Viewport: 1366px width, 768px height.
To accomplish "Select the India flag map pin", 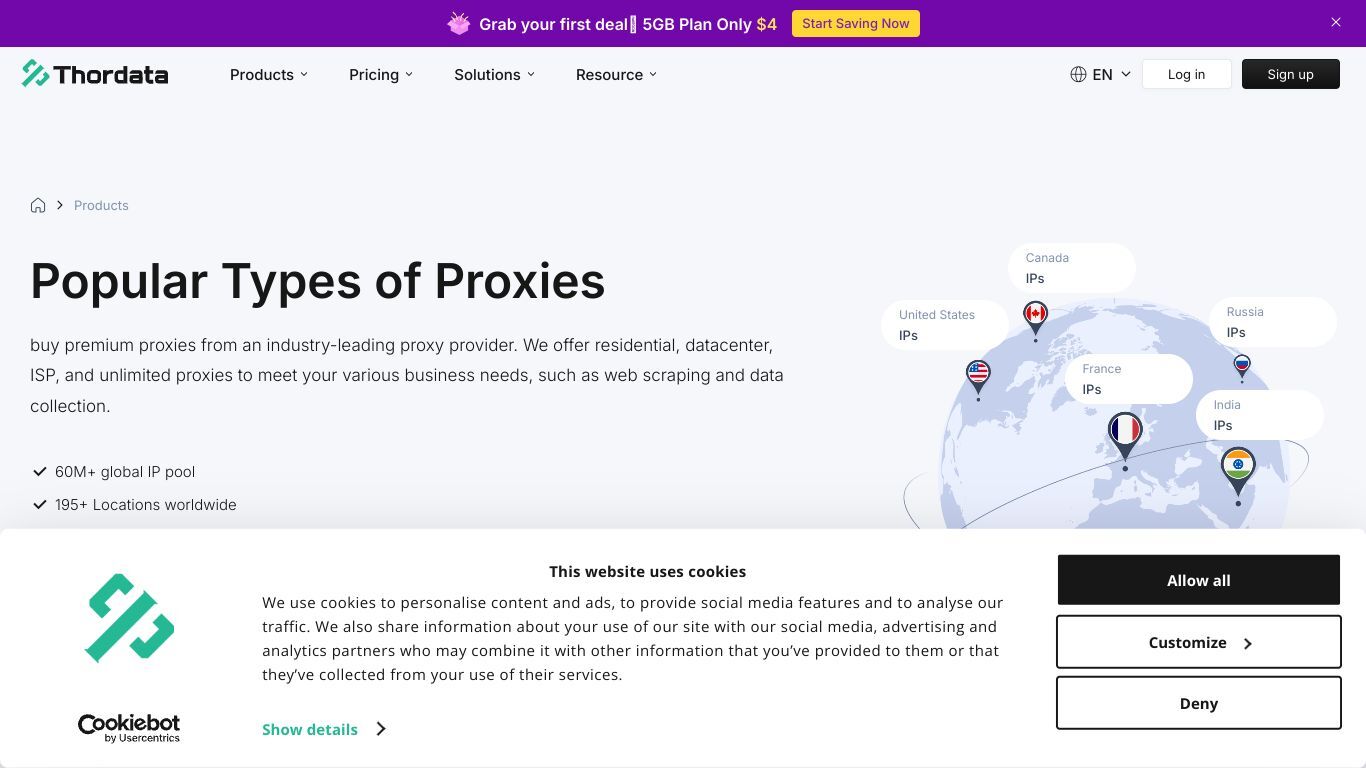I will [x=1238, y=469].
